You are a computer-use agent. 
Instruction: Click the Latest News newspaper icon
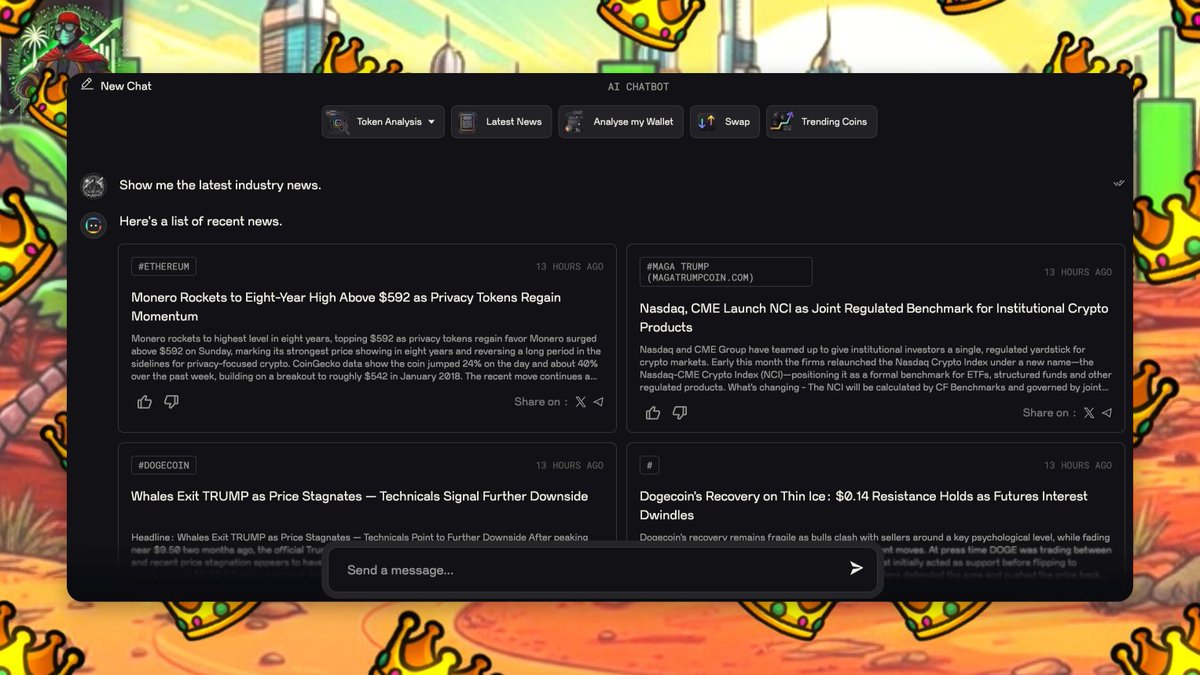tap(467, 122)
